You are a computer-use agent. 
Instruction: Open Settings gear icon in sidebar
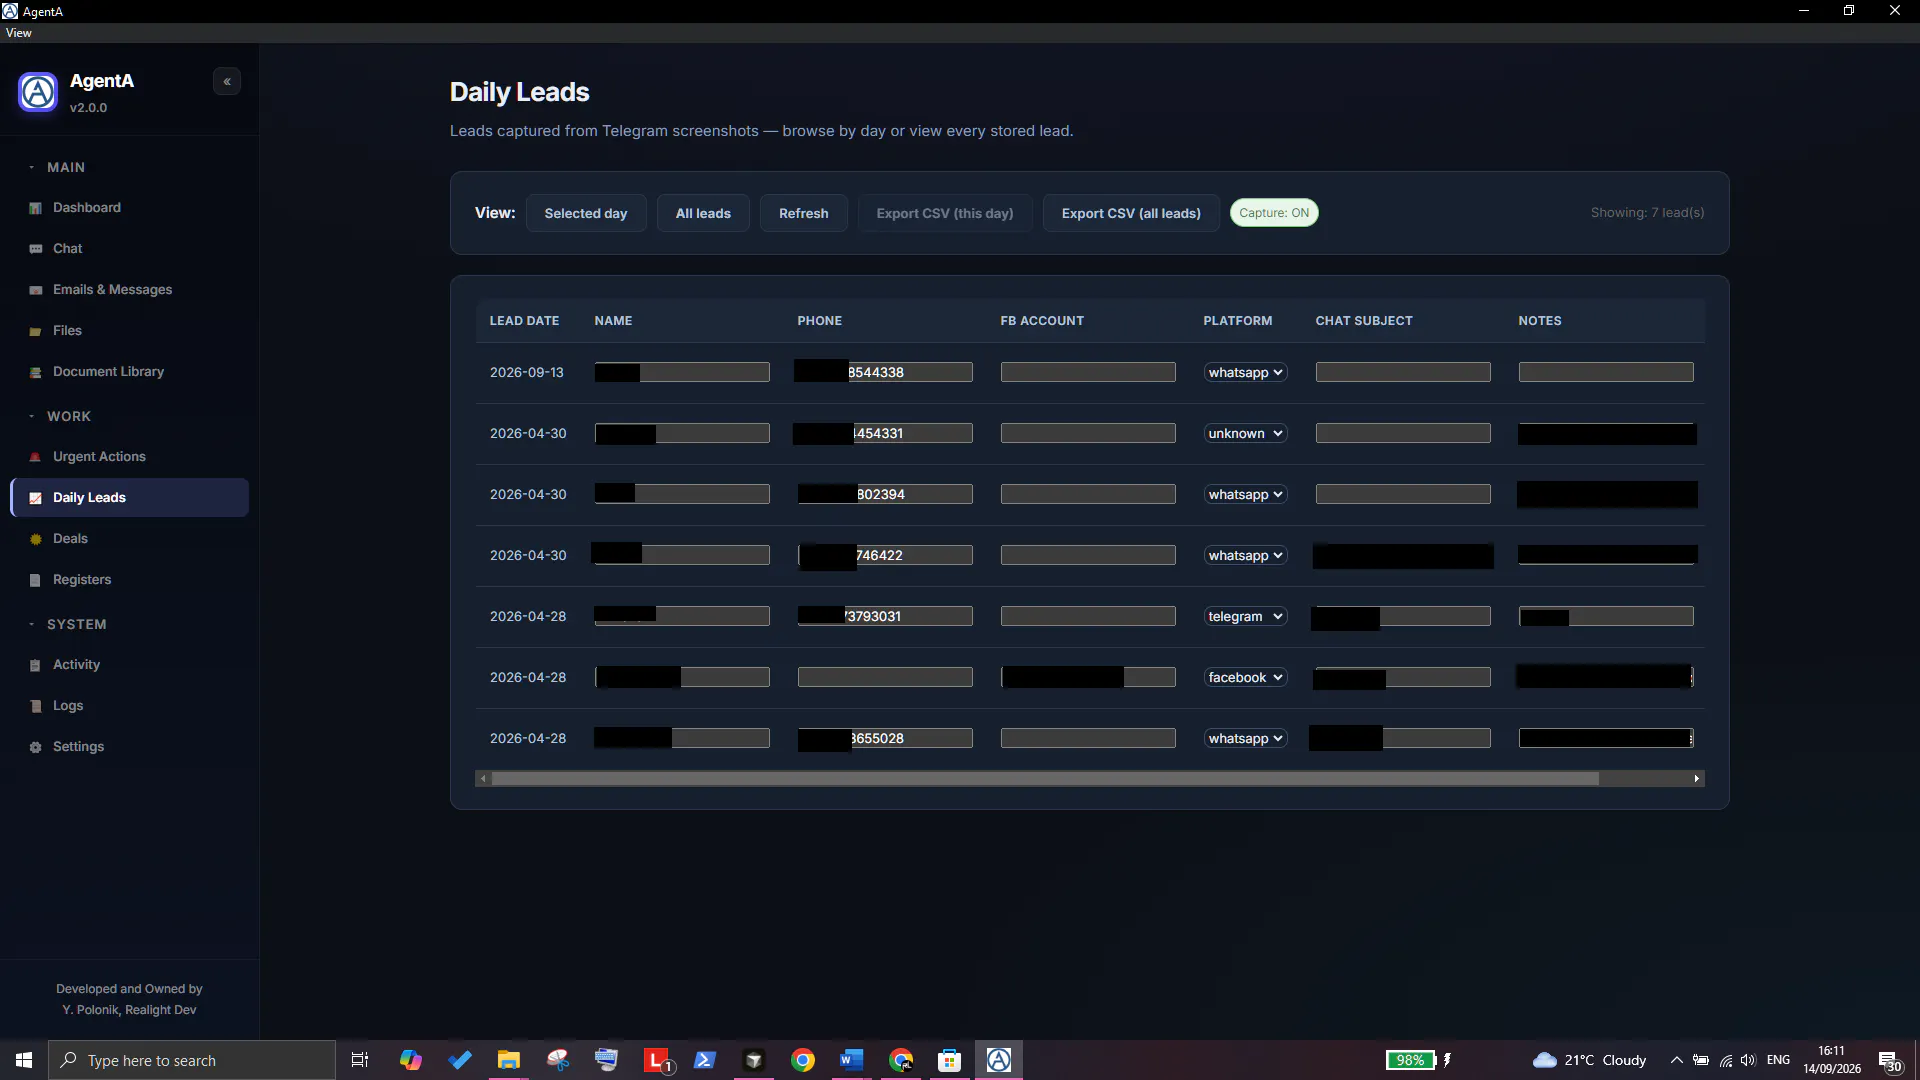(35, 747)
